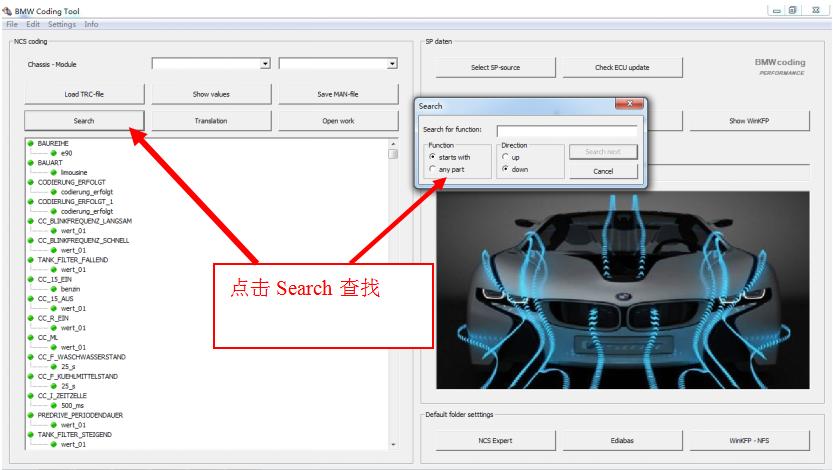Click the Show WinKFP button
This screenshot has height=470, width=833.
(x=749, y=121)
